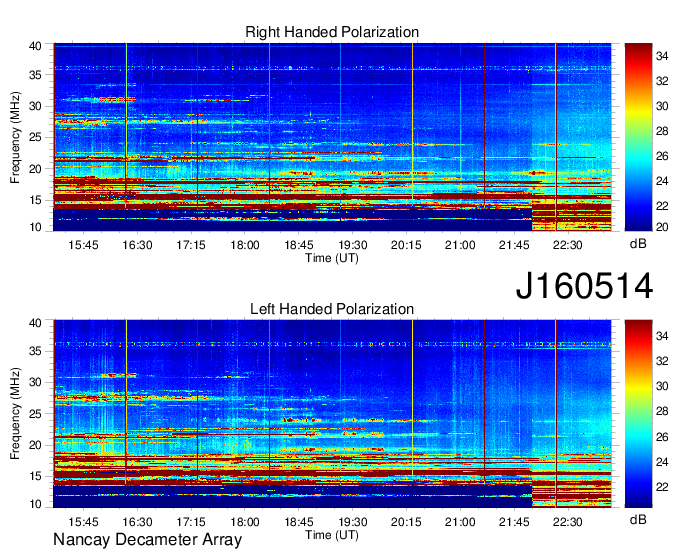This screenshot has width=680, height=552.
Task: Click the 15:45 tick on the bottom plot
Action: tap(83, 522)
